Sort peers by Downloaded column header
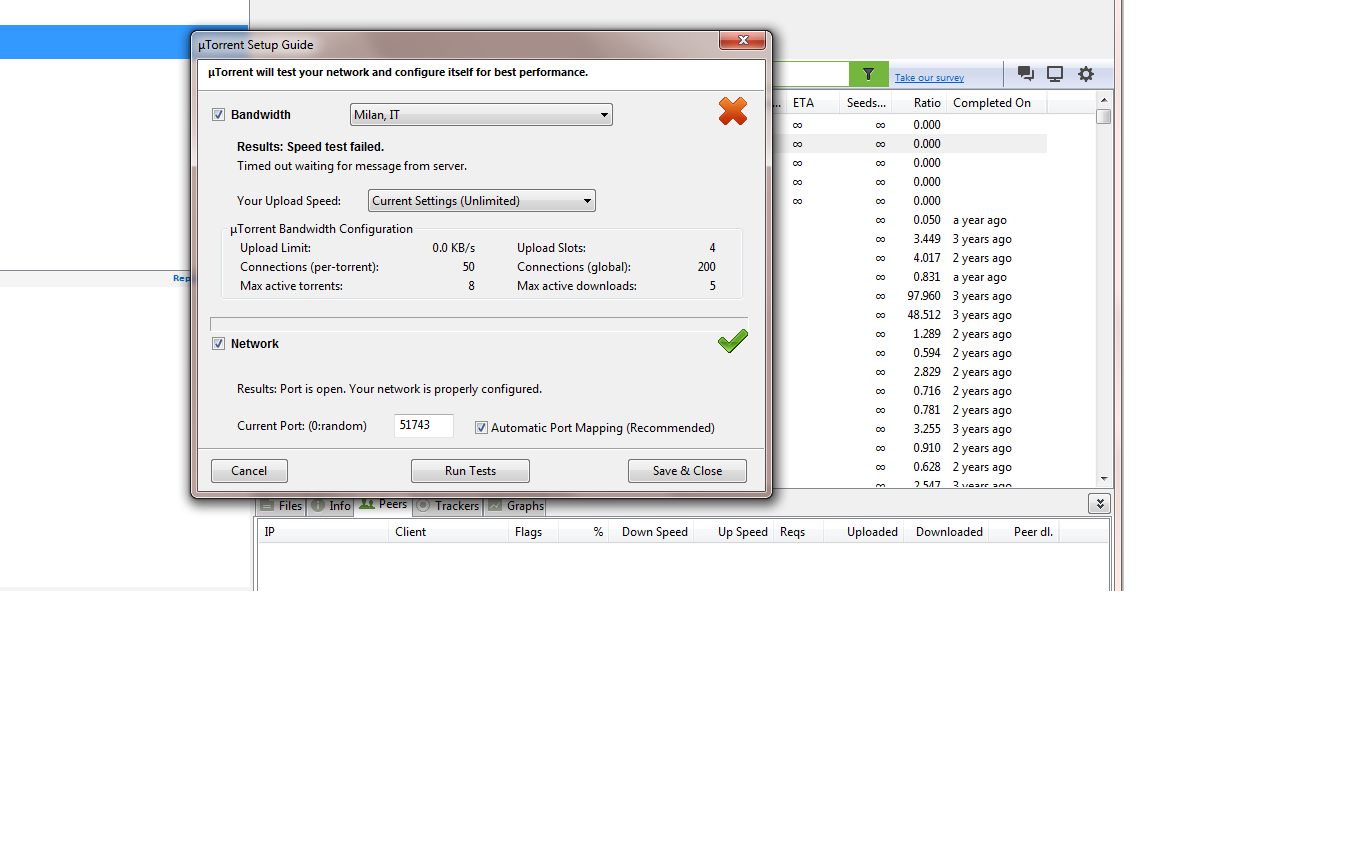 pyautogui.click(x=945, y=532)
